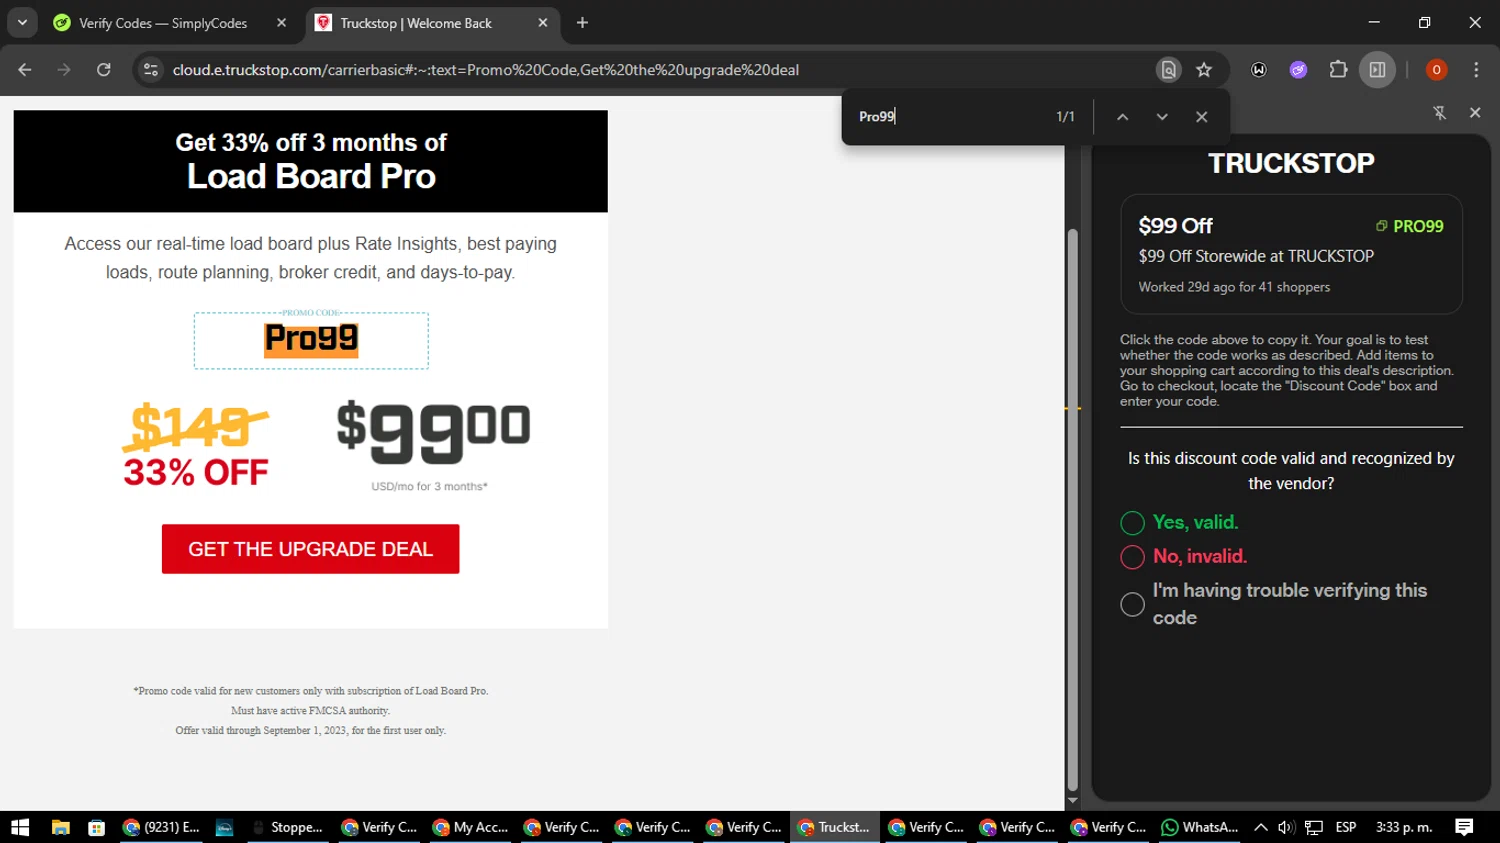This screenshot has width=1500, height=843.
Task: Click the 'USD/mo for 3 months*' note
Action: pyautogui.click(x=429, y=486)
